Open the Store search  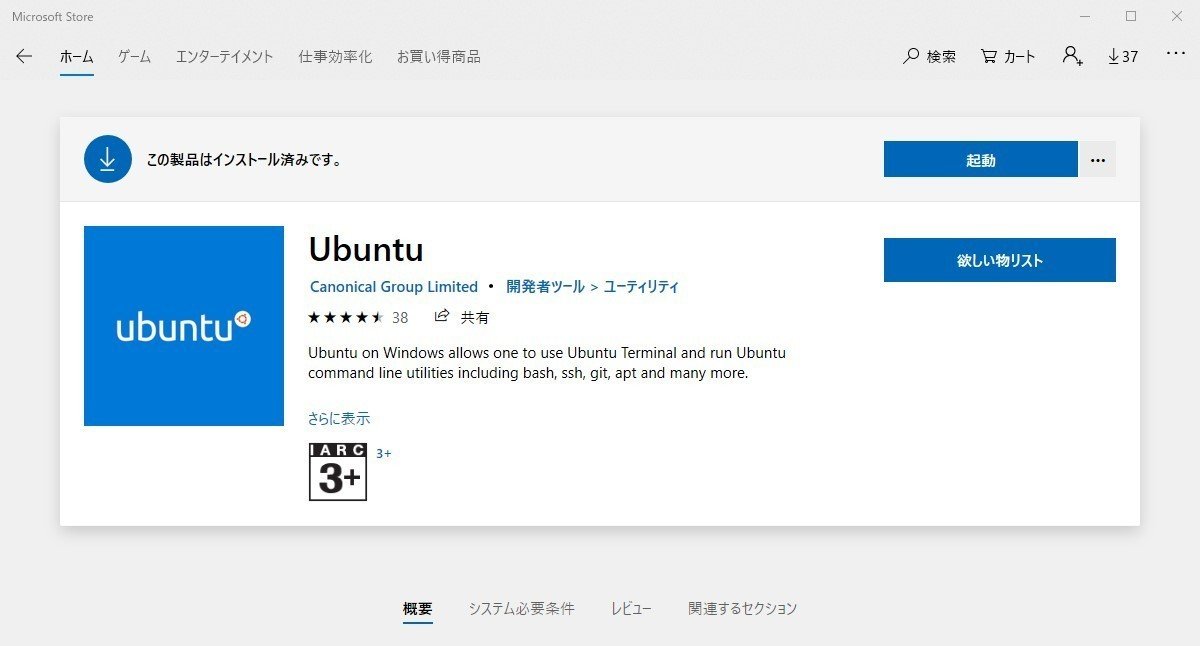tap(929, 57)
